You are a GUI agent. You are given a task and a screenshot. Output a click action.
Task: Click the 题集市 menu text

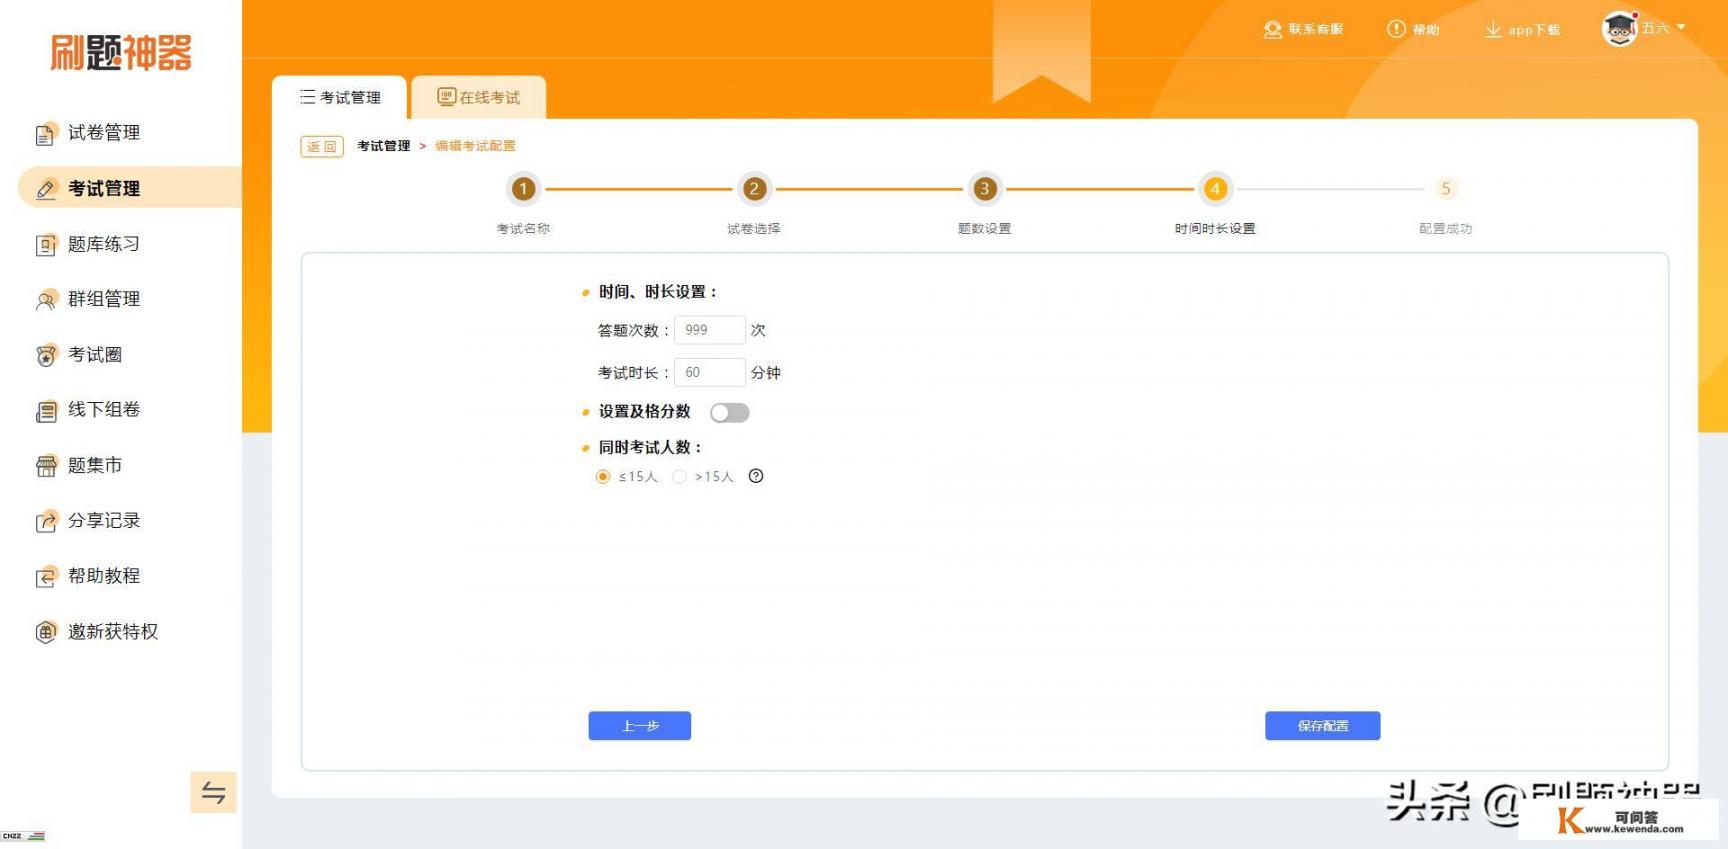(95, 465)
